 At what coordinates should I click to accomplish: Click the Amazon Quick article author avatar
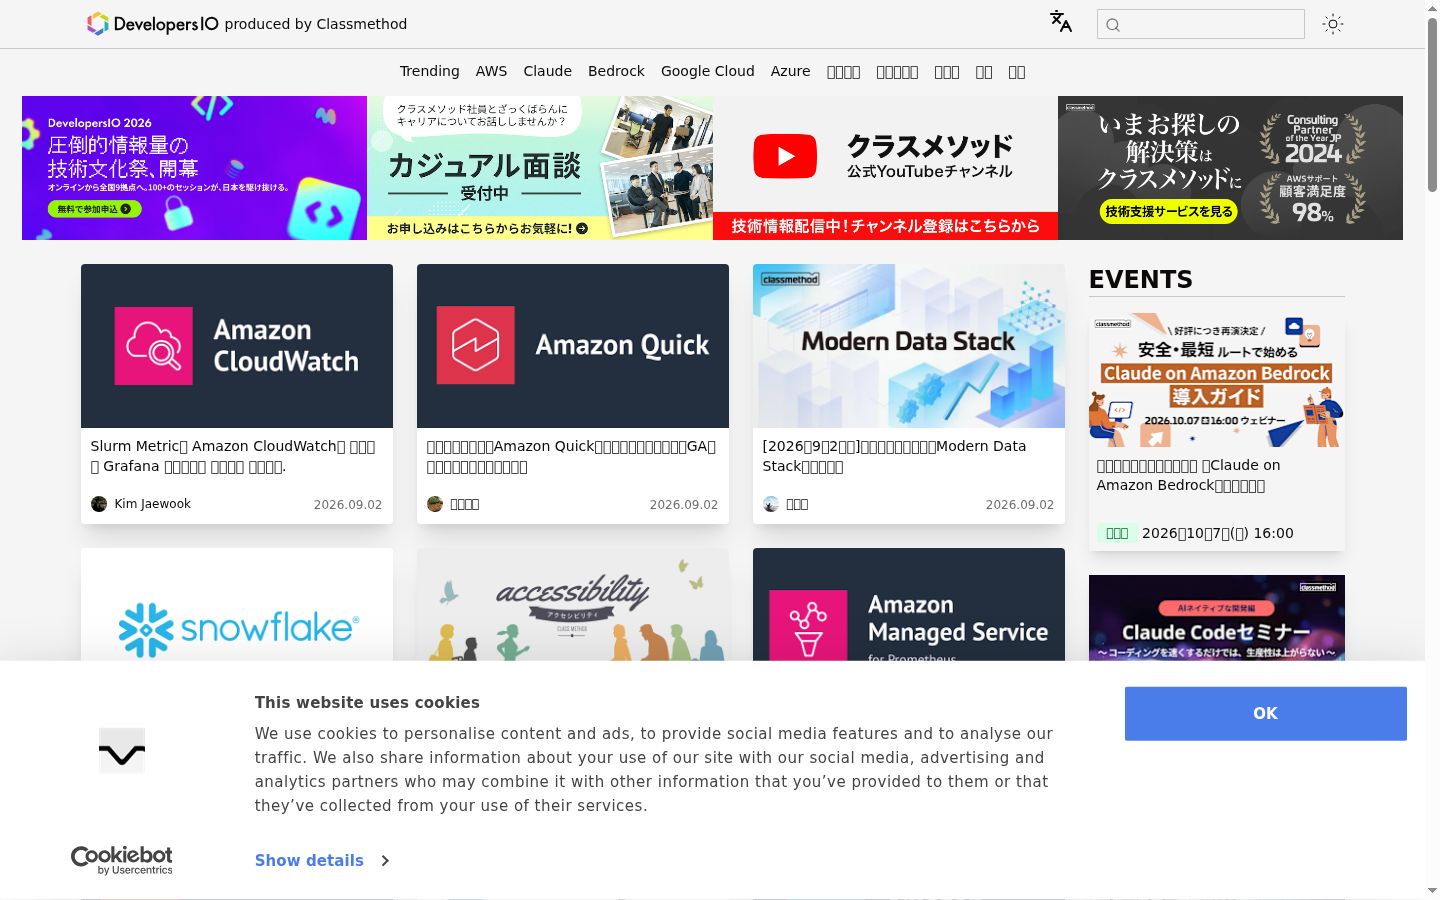coord(435,504)
